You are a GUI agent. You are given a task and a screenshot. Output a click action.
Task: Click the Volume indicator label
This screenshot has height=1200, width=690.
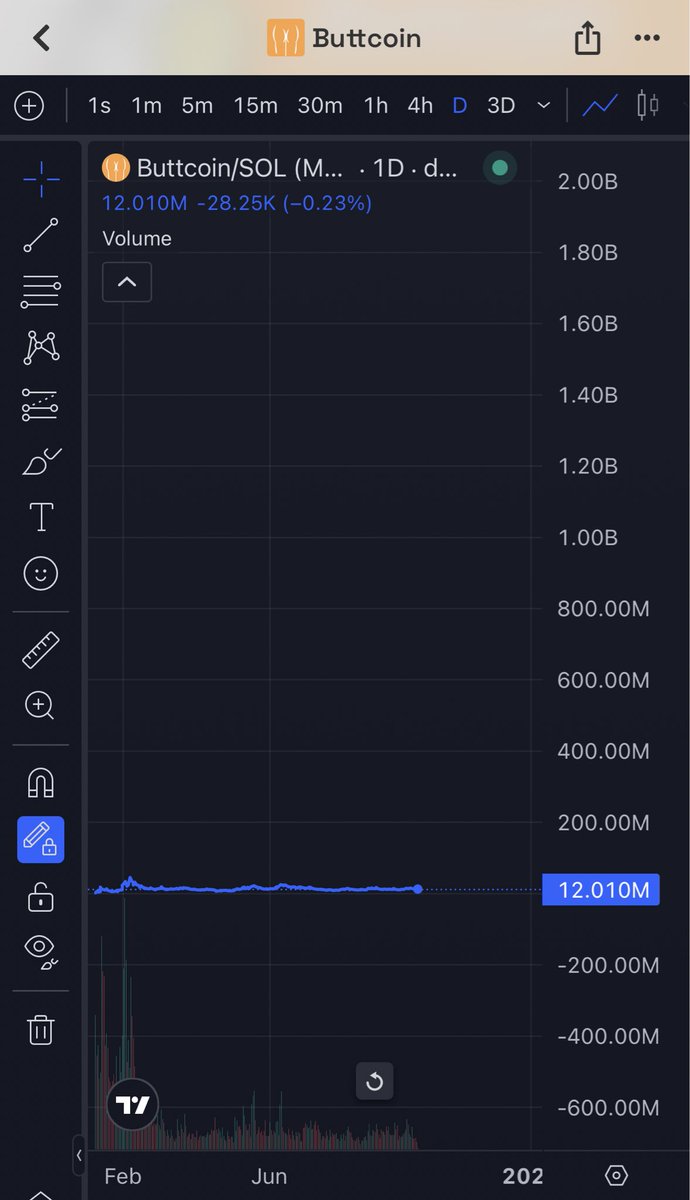137,238
